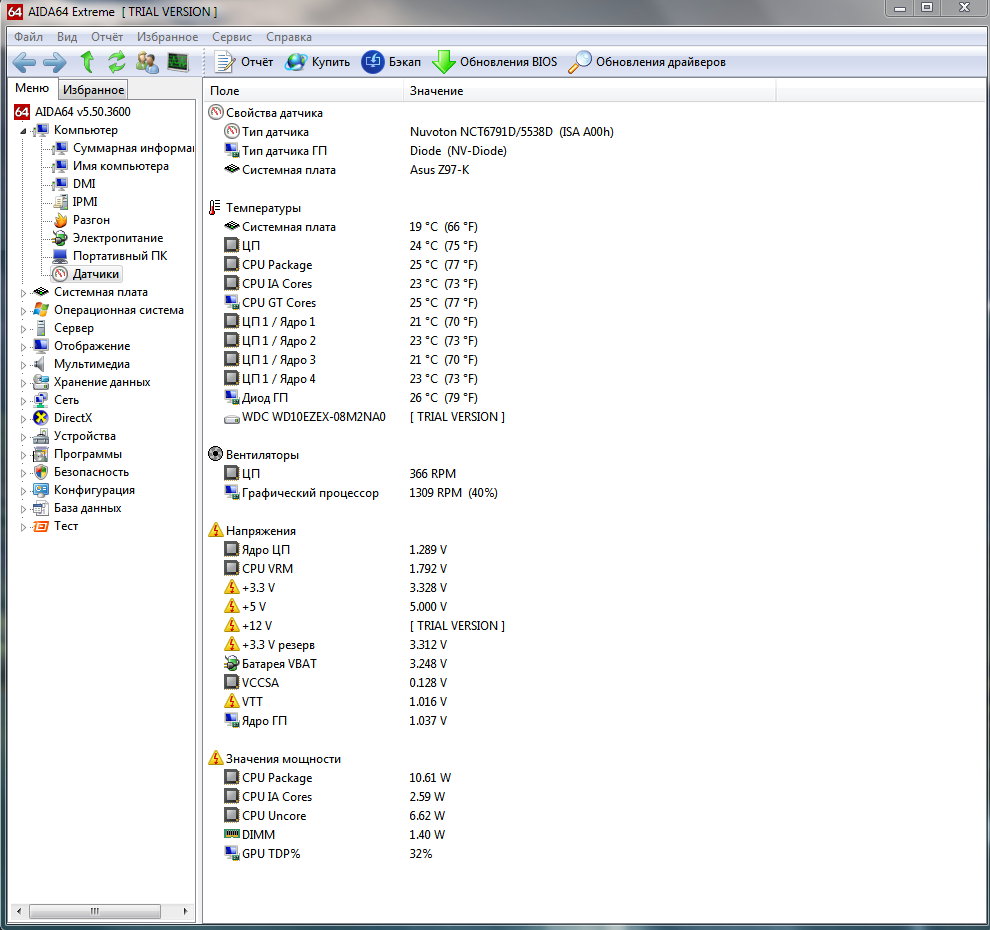
Task: Expand the Хранение данных category
Action: coord(24,381)
